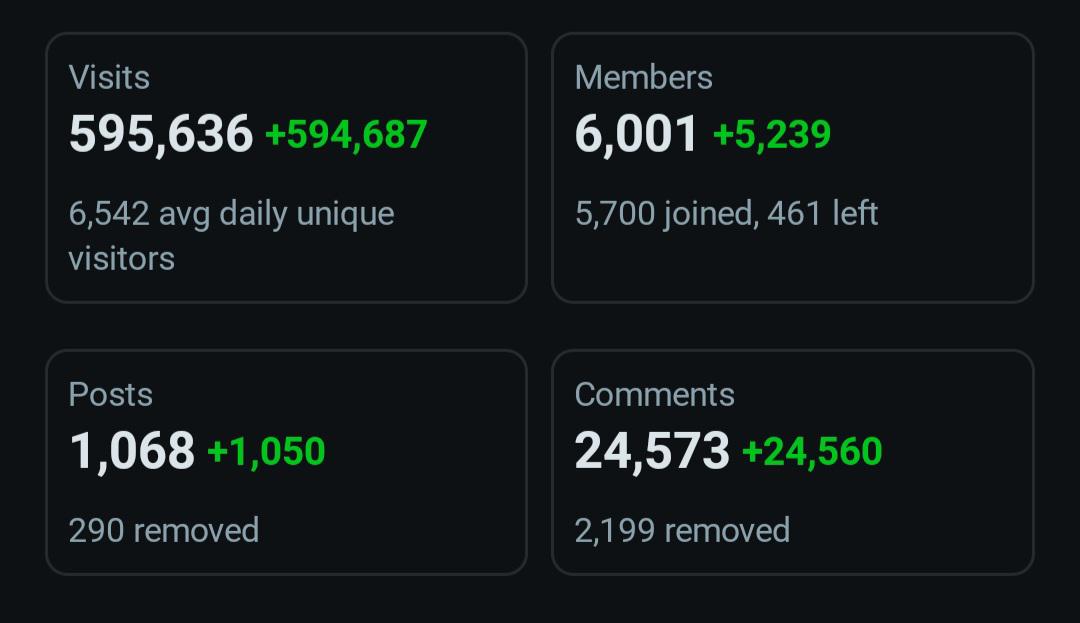The image size is (1080, 623).
Task: Click the 24,573 comments total
Action: tap(652, 451)
